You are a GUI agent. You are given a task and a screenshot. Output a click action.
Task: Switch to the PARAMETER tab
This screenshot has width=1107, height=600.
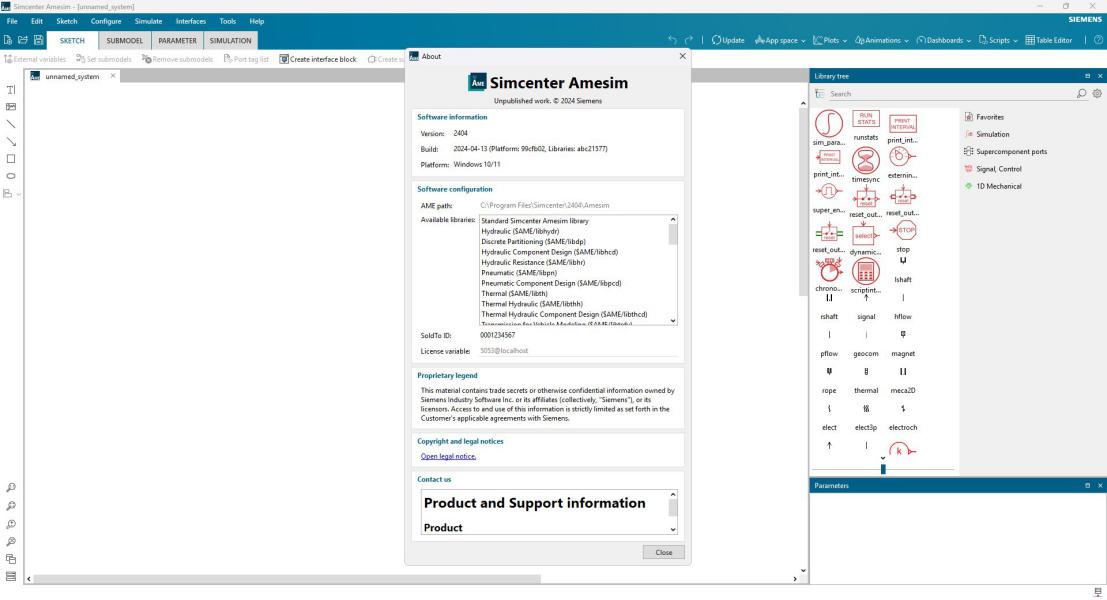pos(175,40)
